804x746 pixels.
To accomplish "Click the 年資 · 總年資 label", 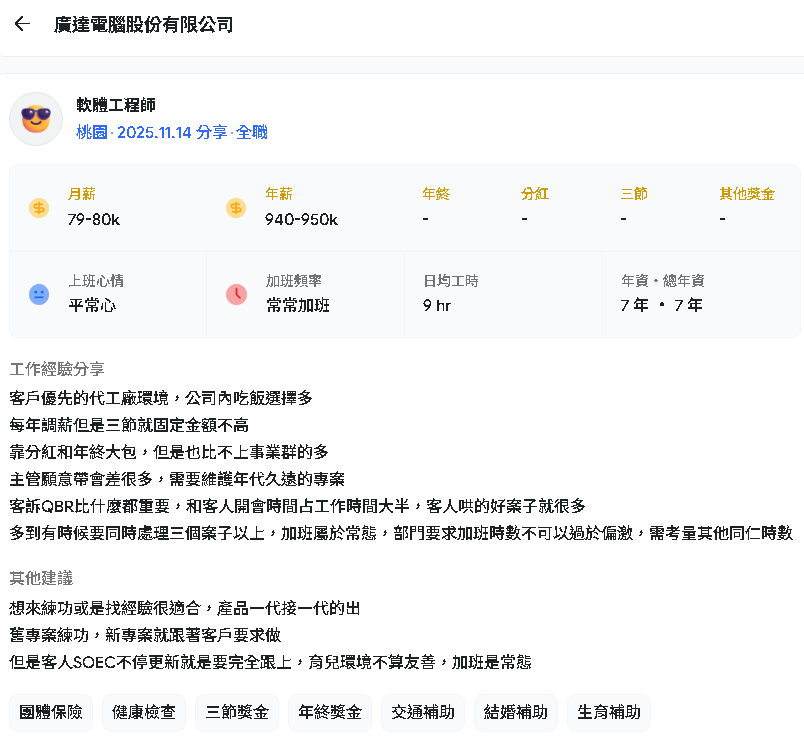I will point(662,281).
